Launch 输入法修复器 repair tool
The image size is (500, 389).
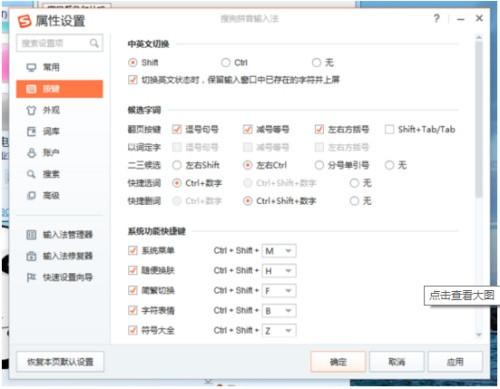(x=59, y=256)
